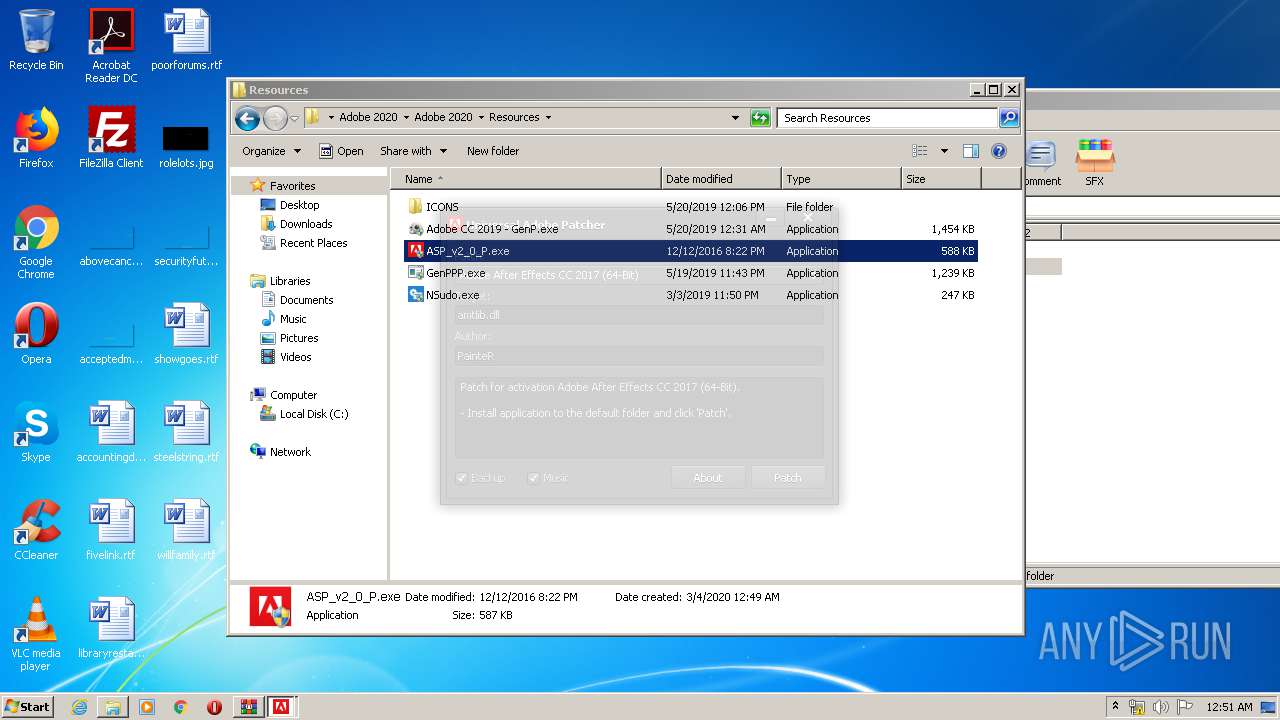The image size is (1280, 720).
Task: Toggle the Back up checkbox
Action: [462, 478]
